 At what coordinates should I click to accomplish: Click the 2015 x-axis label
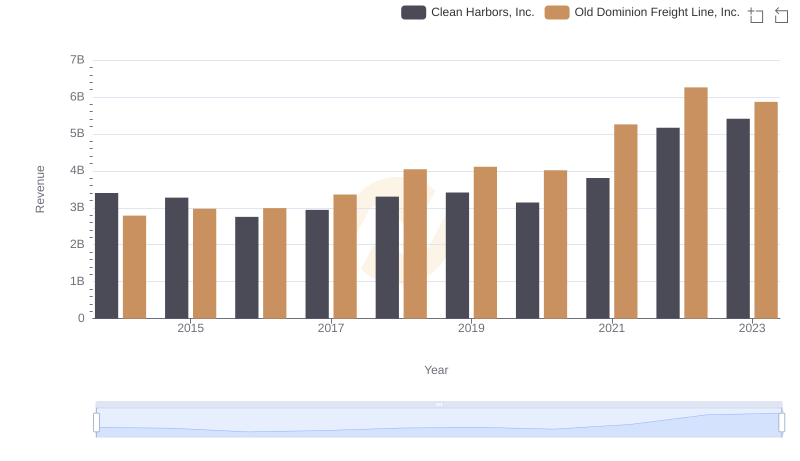coord(190,328)
